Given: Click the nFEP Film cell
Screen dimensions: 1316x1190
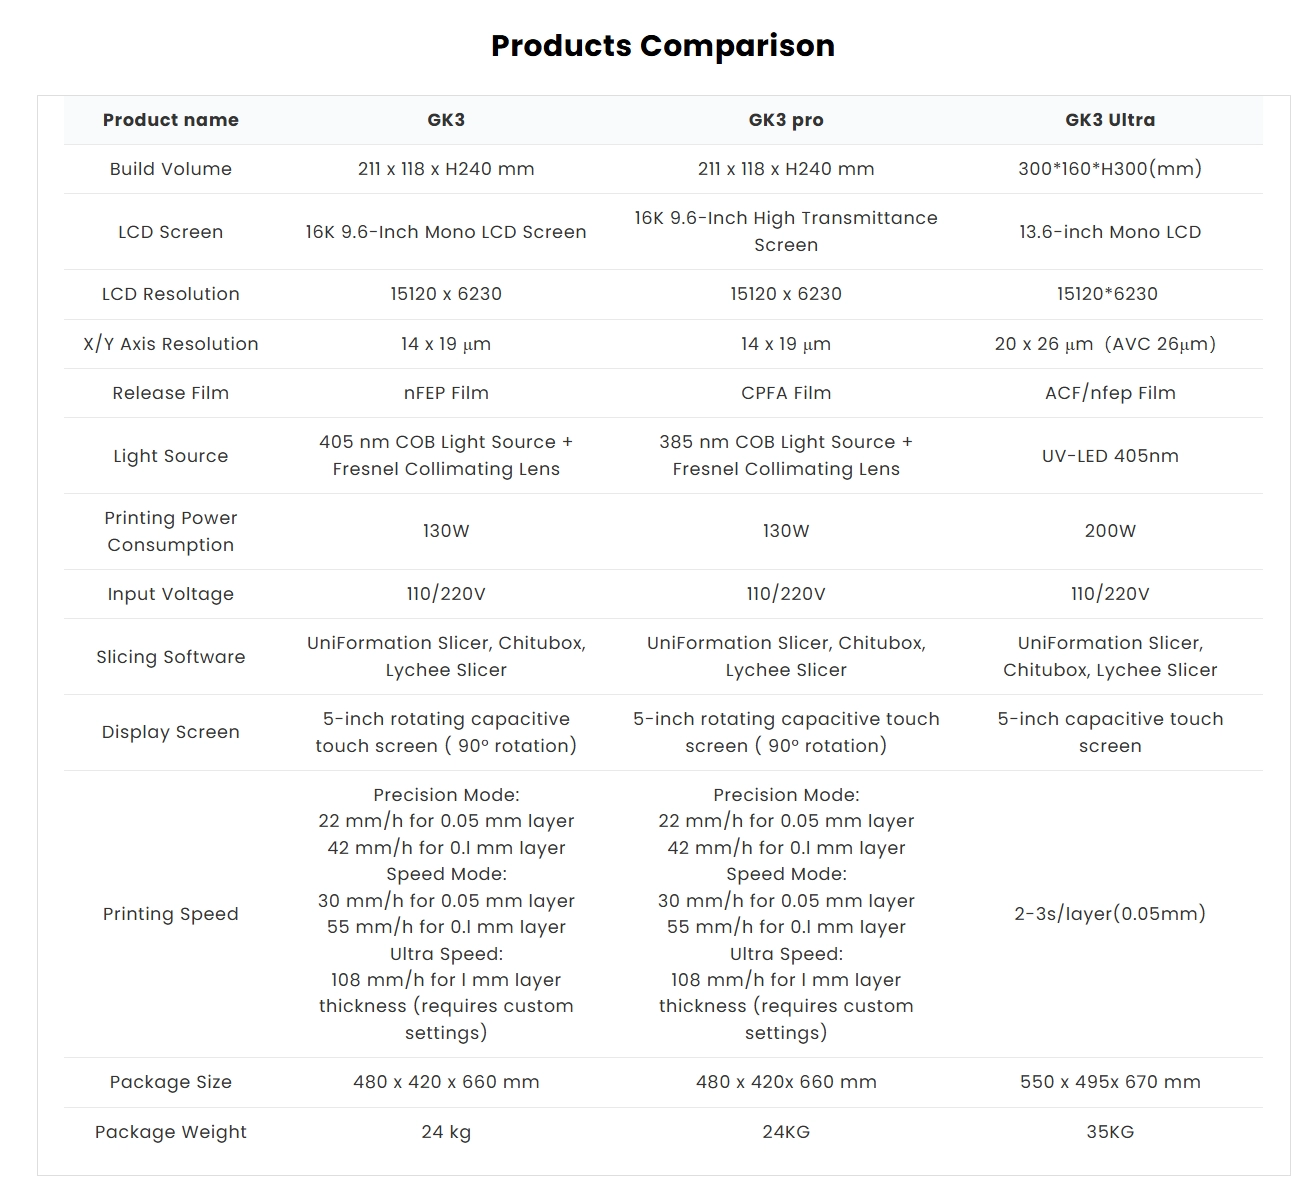Looking at the screenshot, I should click(x=446, y=393).
